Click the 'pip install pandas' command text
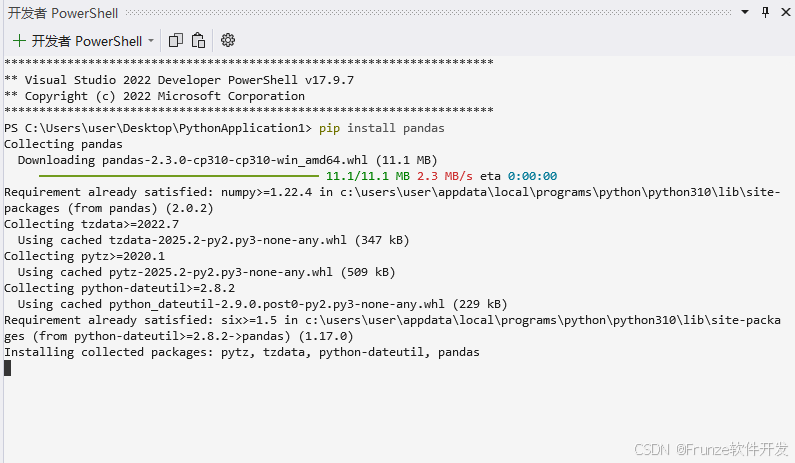This screenshot has height=463, width=795. [381, 128]
